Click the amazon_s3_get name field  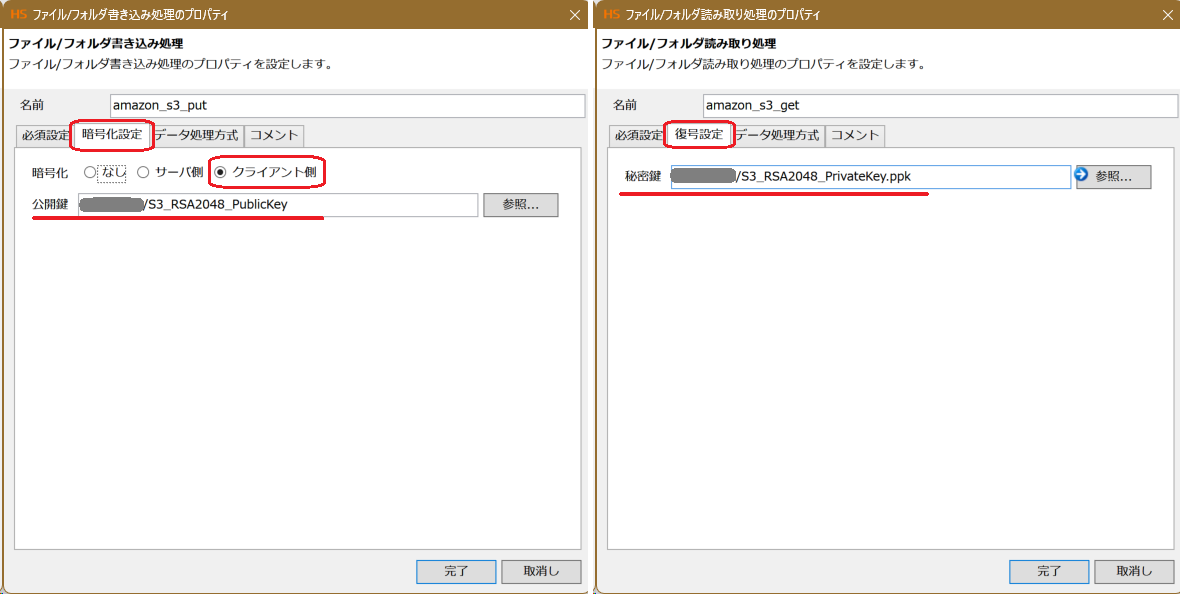(940, 105)
